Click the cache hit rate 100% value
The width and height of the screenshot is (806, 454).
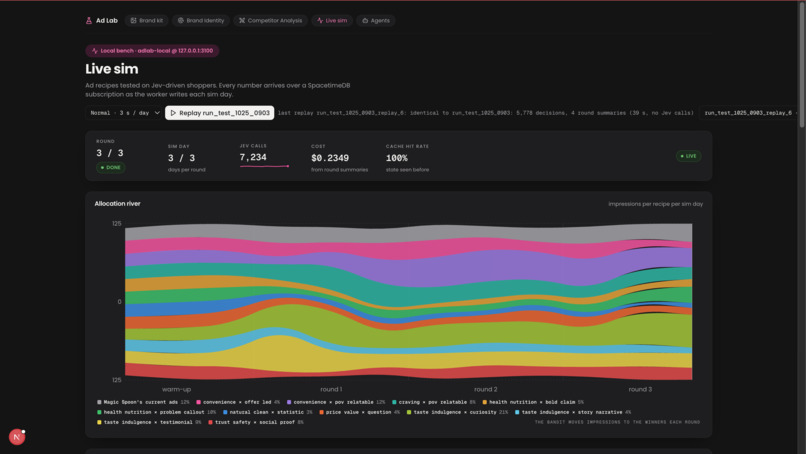tap(397, 158)
